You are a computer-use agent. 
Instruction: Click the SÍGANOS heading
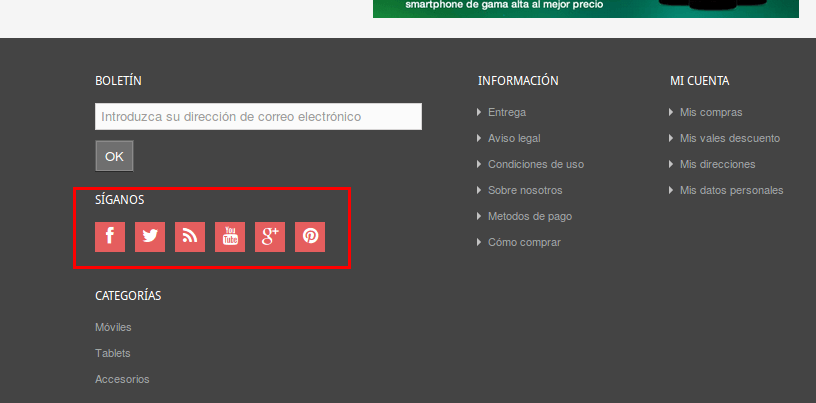[120, 199]
